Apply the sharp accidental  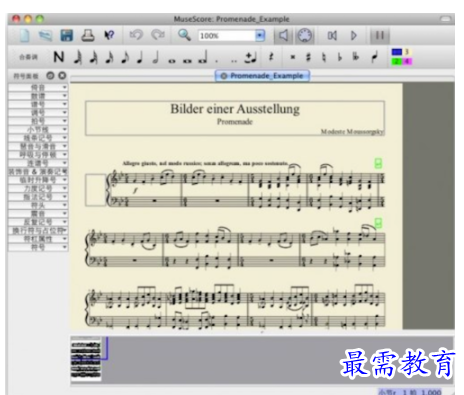point(308,57)
